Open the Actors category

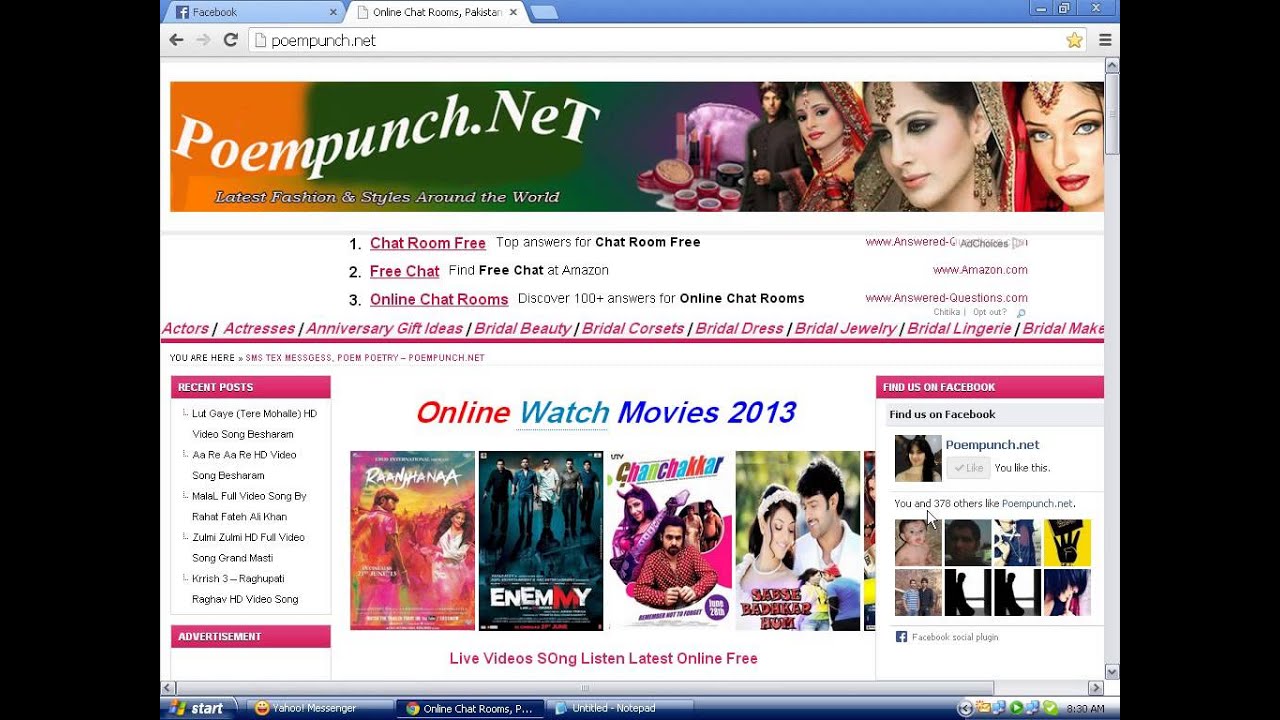(x=185, y=328)
